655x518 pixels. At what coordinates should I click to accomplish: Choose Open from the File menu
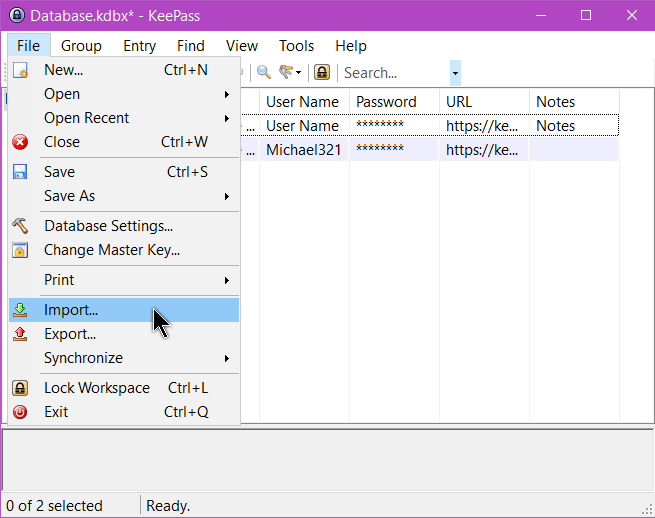point(124,94)
